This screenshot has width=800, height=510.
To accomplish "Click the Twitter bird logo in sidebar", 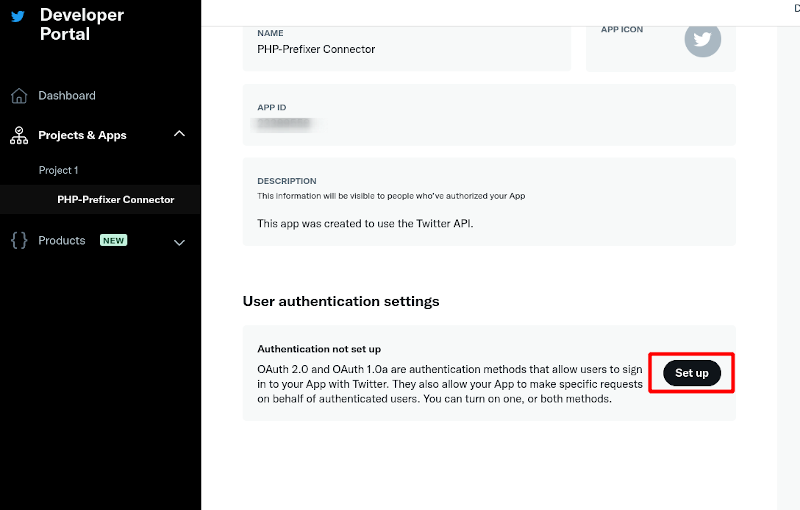I will click(18, 16).
